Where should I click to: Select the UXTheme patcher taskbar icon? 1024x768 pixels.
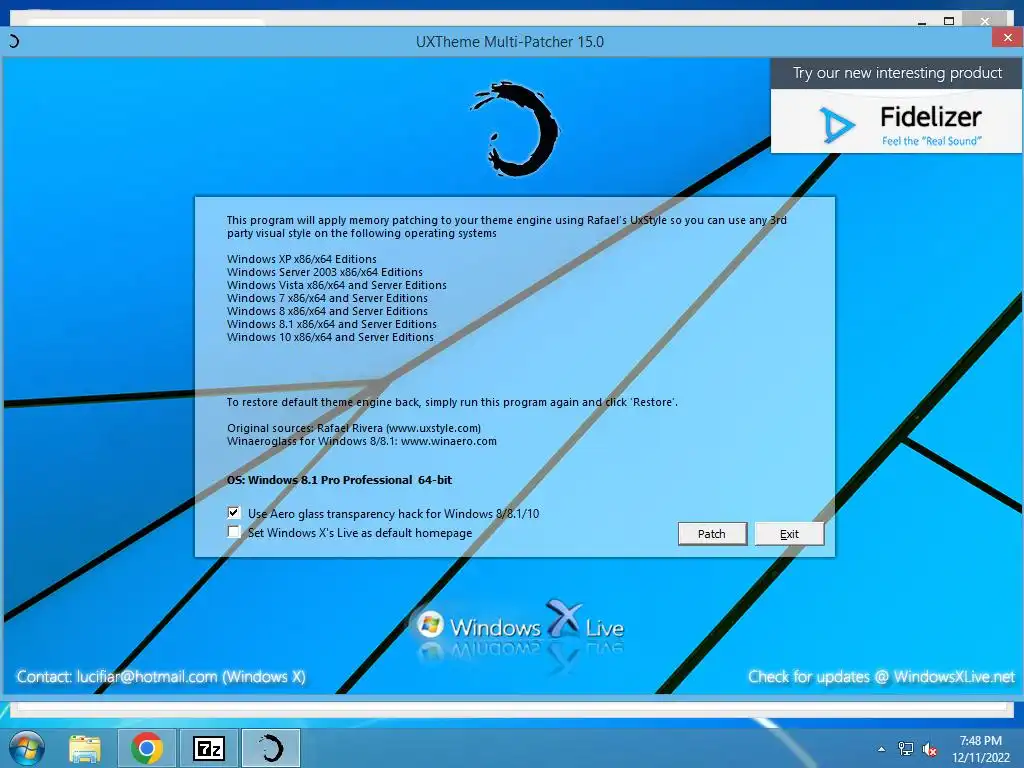pos(271,748)
